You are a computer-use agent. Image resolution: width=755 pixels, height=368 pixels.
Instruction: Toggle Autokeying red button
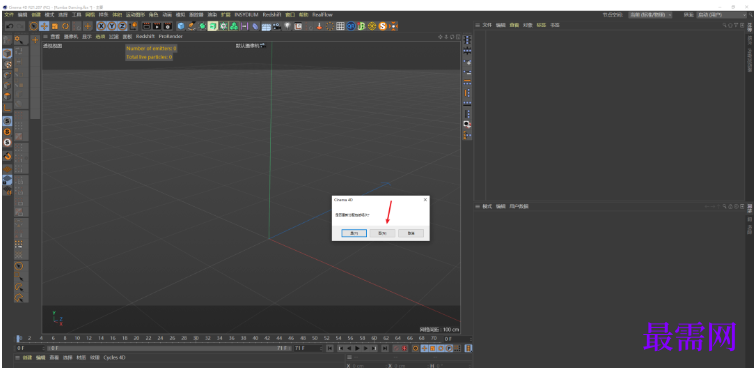tap(405, 348)
